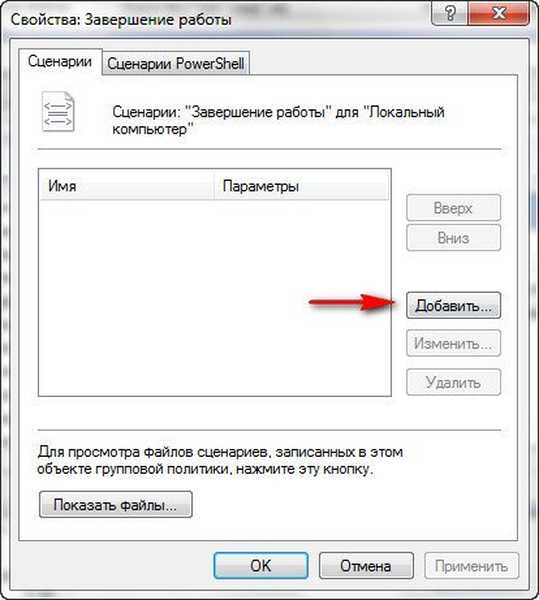Remove the script with Удалить button
Image resolution: width=539 pixels, height=600 pixels.
click(x=453, y=382)
